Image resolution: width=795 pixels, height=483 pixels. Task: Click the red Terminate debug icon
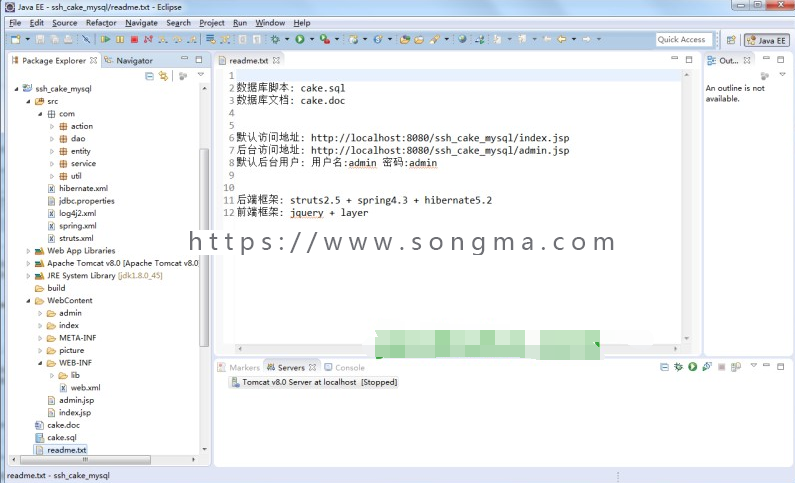pyautogui.click(x=134, y=40)
